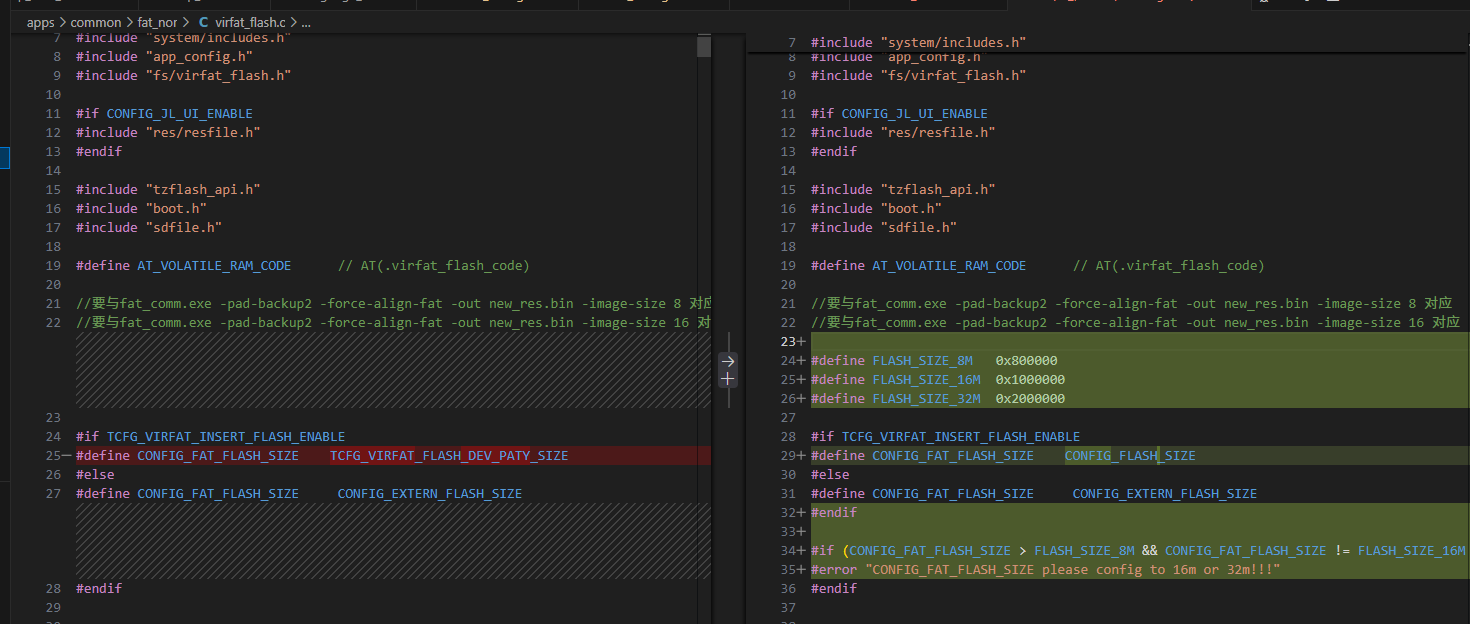Image resolution: width=1470 pixels, height=624 pixels.
Task: Click the value 0x1000000
Action: point(1030,379)
